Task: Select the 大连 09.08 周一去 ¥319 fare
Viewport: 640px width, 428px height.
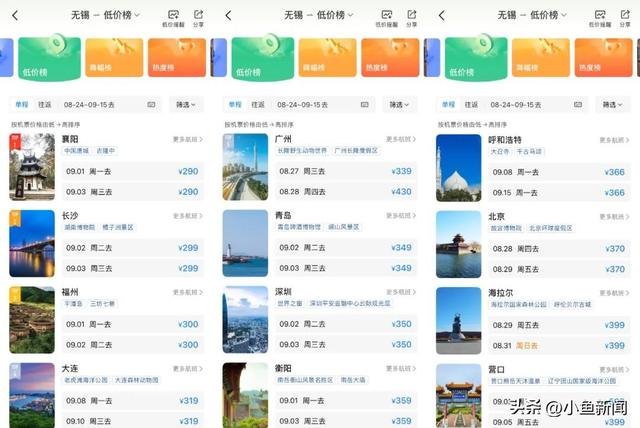Action: (133, 401)
